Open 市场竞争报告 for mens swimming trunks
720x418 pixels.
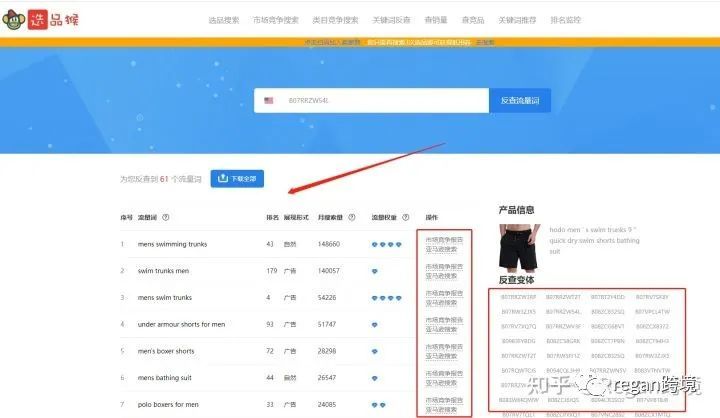tap(444, 240)
